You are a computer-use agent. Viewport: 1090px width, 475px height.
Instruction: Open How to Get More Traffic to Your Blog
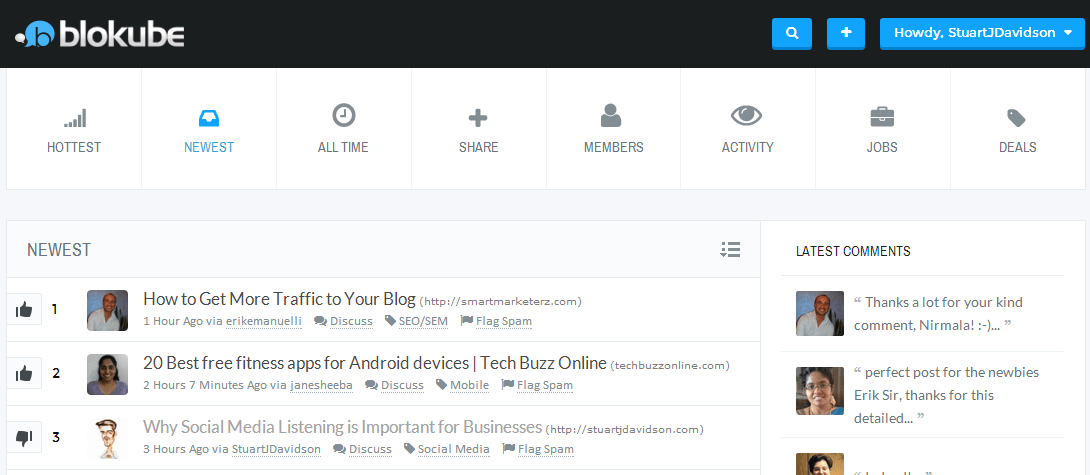pyautogui.click(x=279, y=299)
